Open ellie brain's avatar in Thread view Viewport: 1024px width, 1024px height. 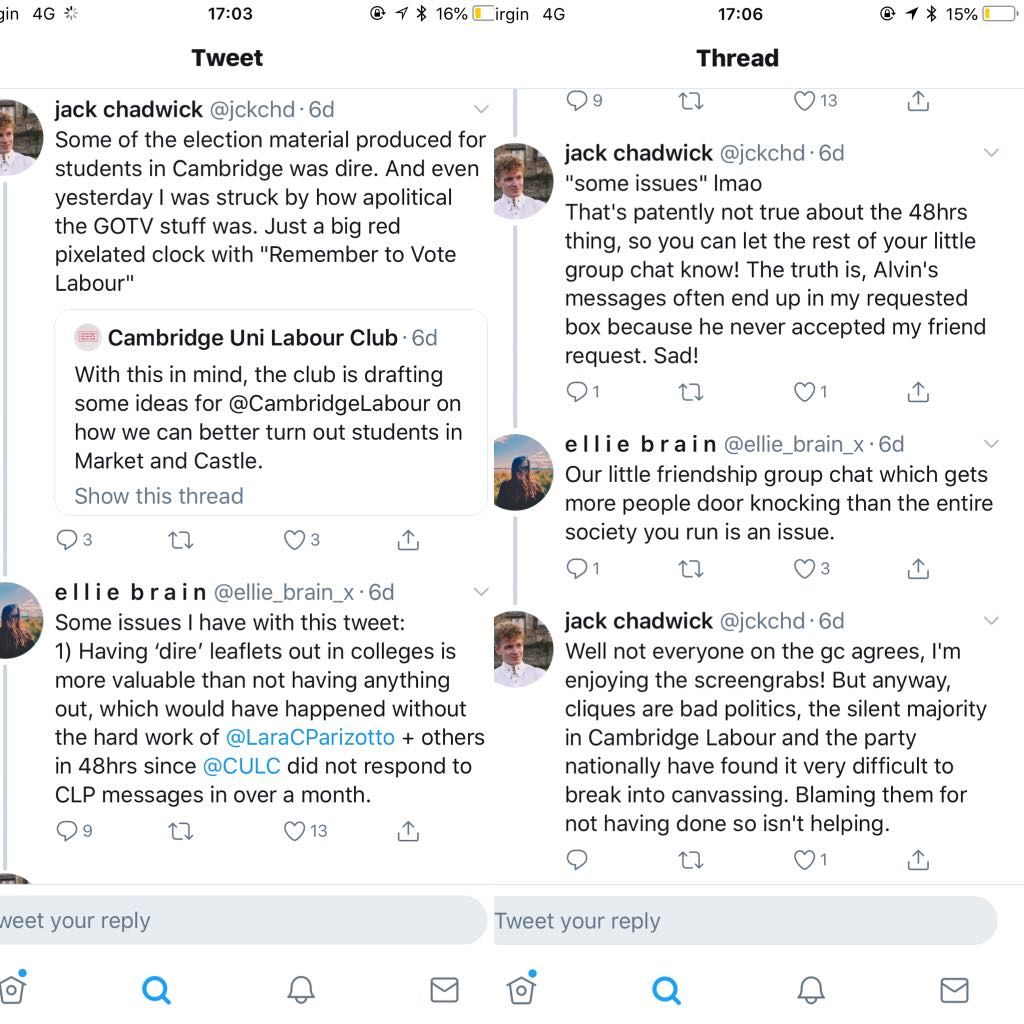(x=522, y=472)
